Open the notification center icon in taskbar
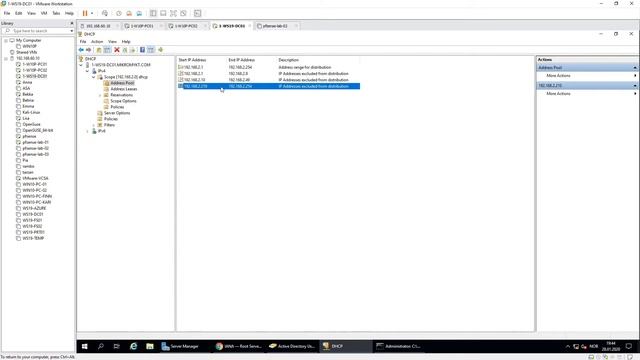This screenshot has width=640, height=360. 629,346
